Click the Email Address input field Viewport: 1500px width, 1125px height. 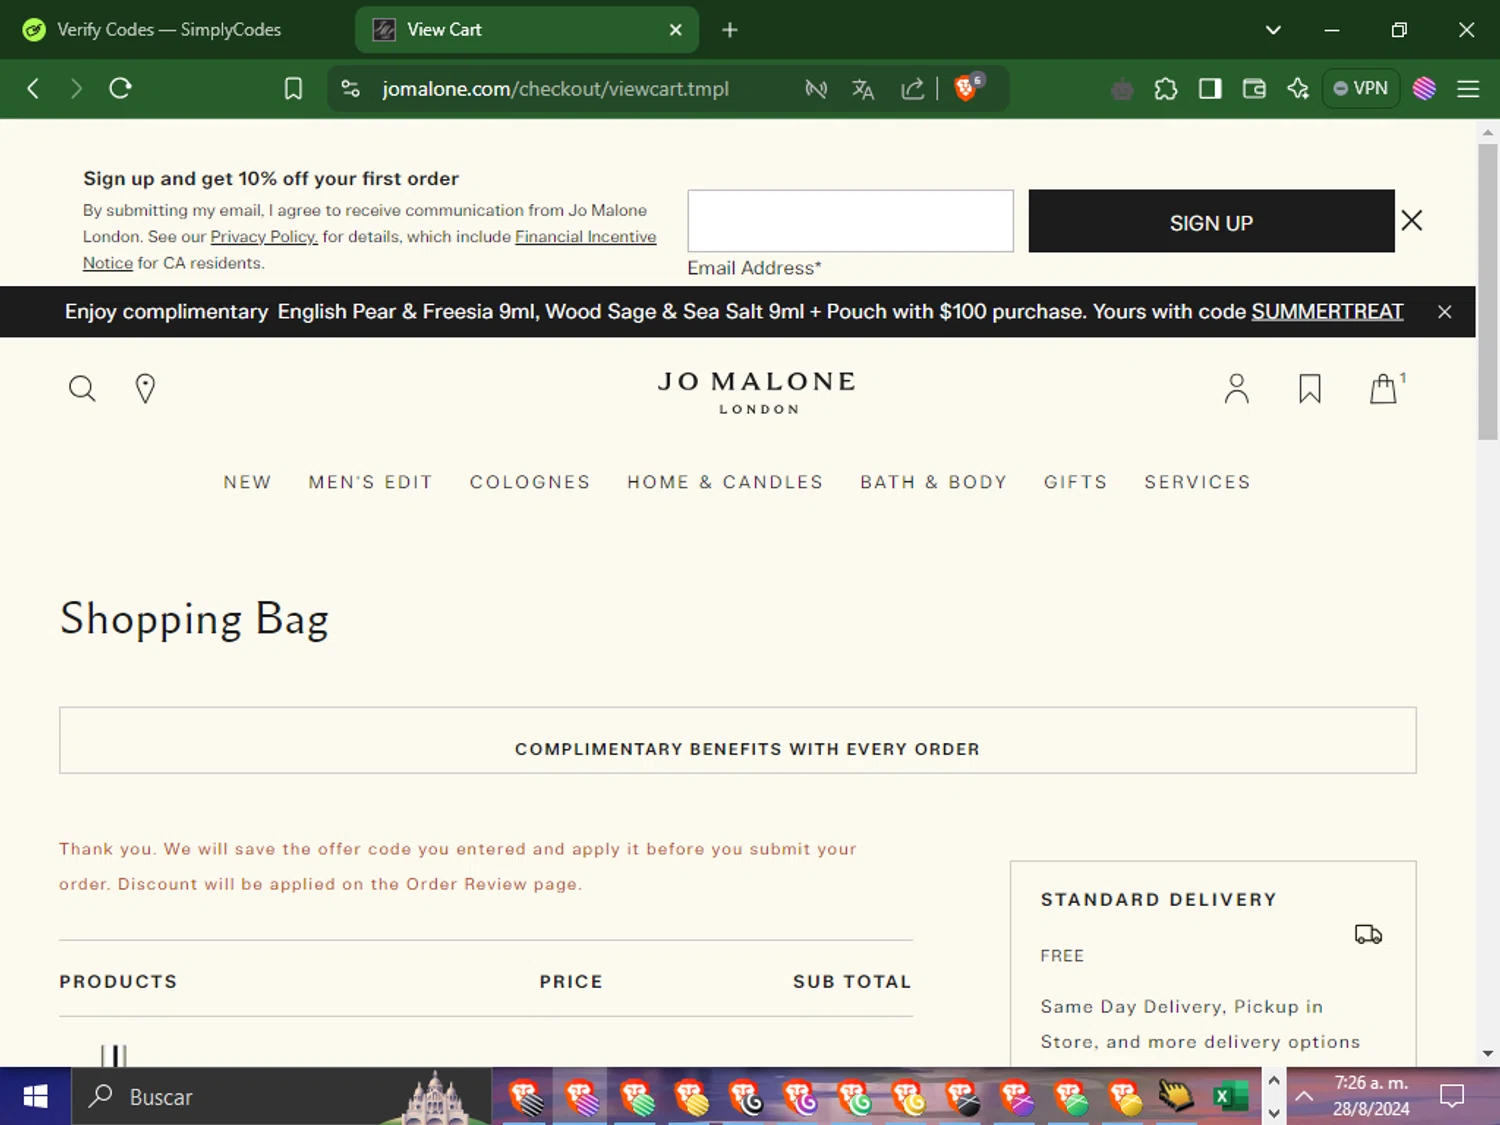point(850,221)
